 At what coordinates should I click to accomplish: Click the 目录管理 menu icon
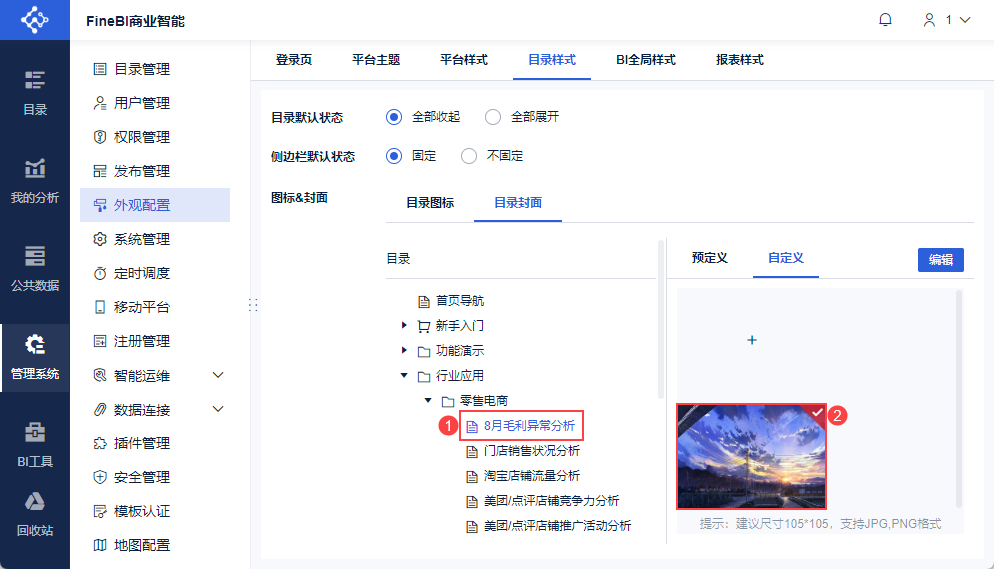click(100, 69)
